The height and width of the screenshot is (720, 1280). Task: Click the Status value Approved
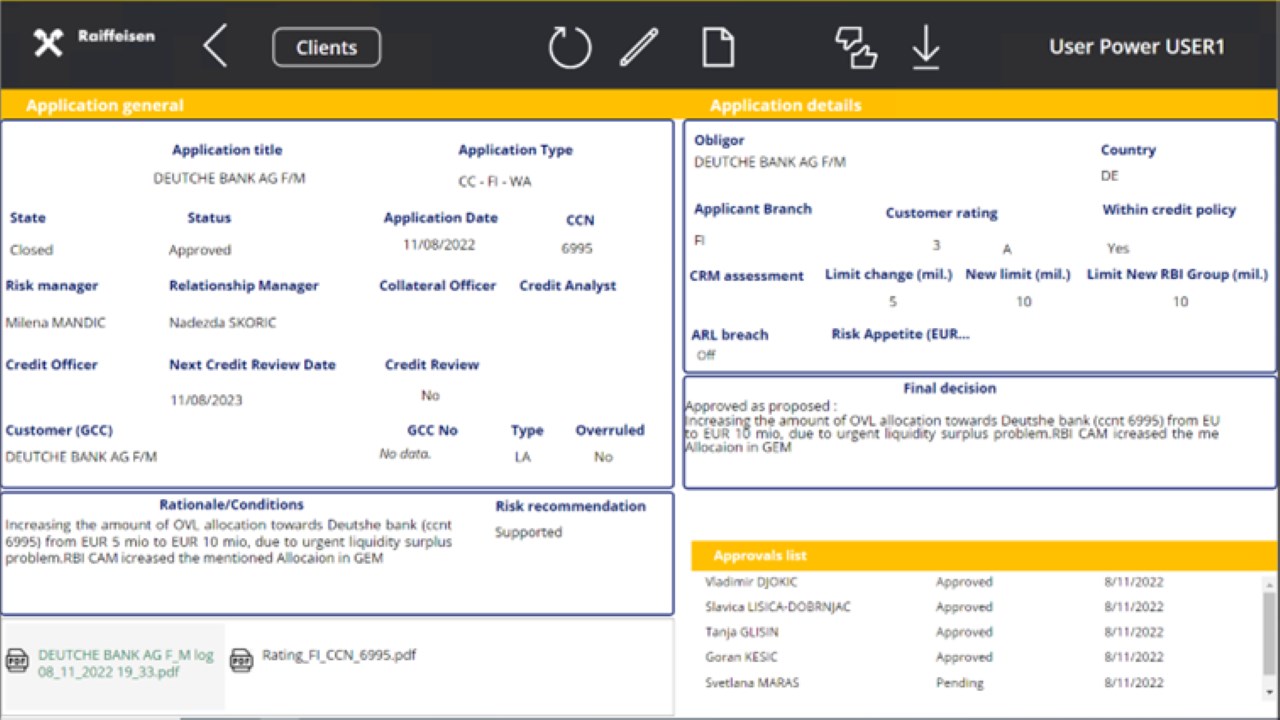[200, 250]
